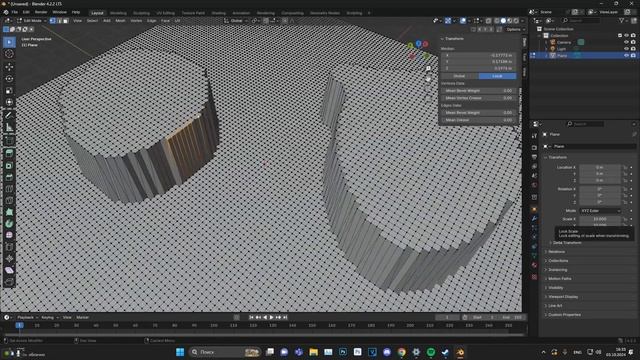640x360 pixels.
Task: Click Edges Mean Crease slider
Action: 479,120
